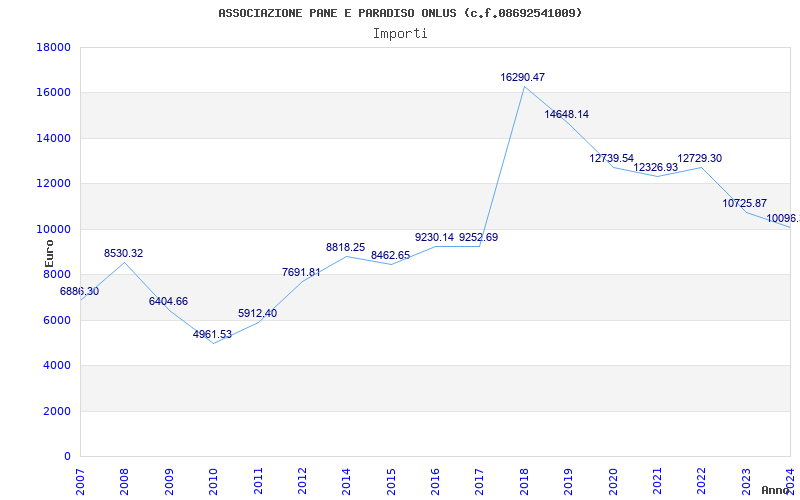Click the y-axis value 4000
The width and height of the screenshot is (800, 500).
tap(57, 366)
